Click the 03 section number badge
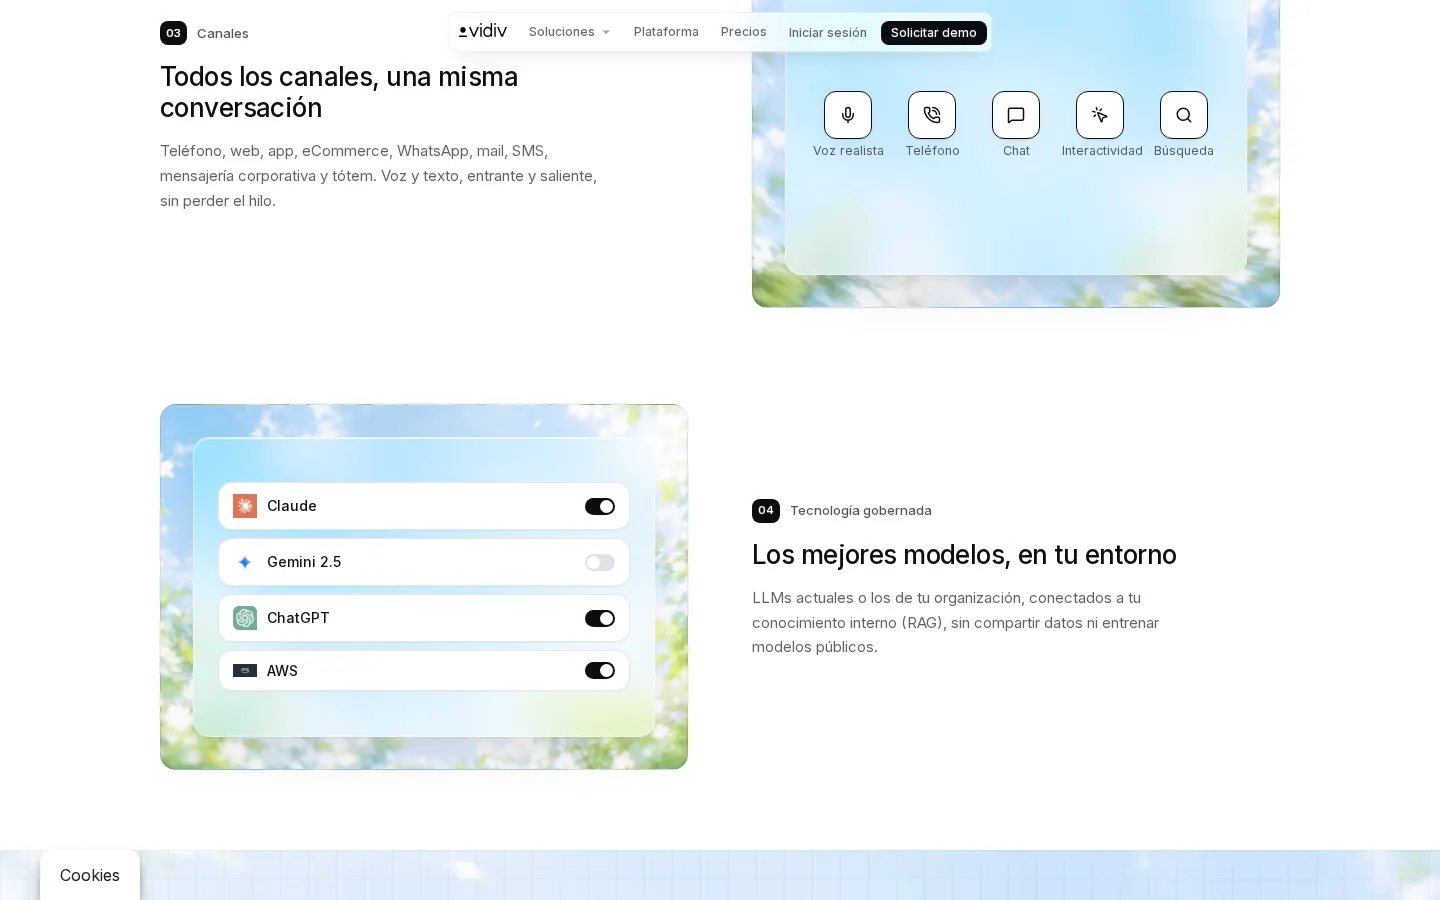Image resolution: width=1440 pixels, height=900 pixels. click(173, 33)
